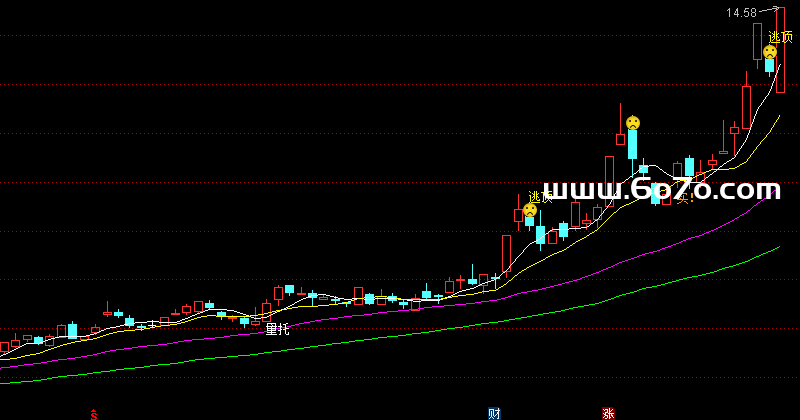This screenshot has height=420, width=800.
Task: Click the cyan candle below rightmost sad face
Action: pos(769,66)
